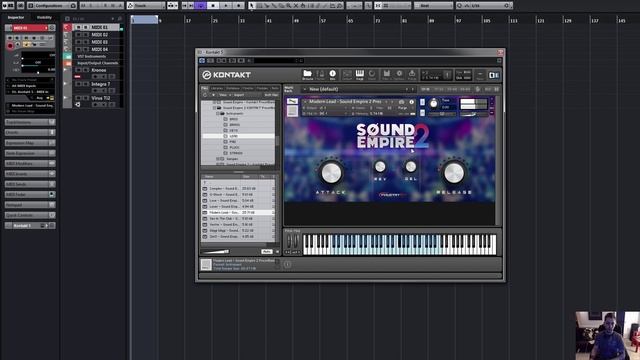Click the Cubase Record transport button
The height and width of the screenshot is (360, 640).
pyautogui.click(x=239, y=6)
